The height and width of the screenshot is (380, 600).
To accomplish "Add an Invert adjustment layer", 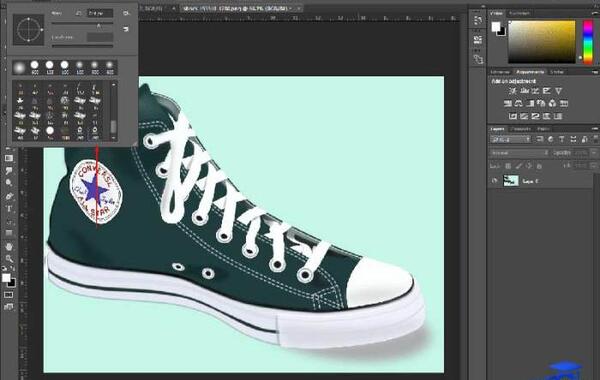I will [x=513, y=116].
